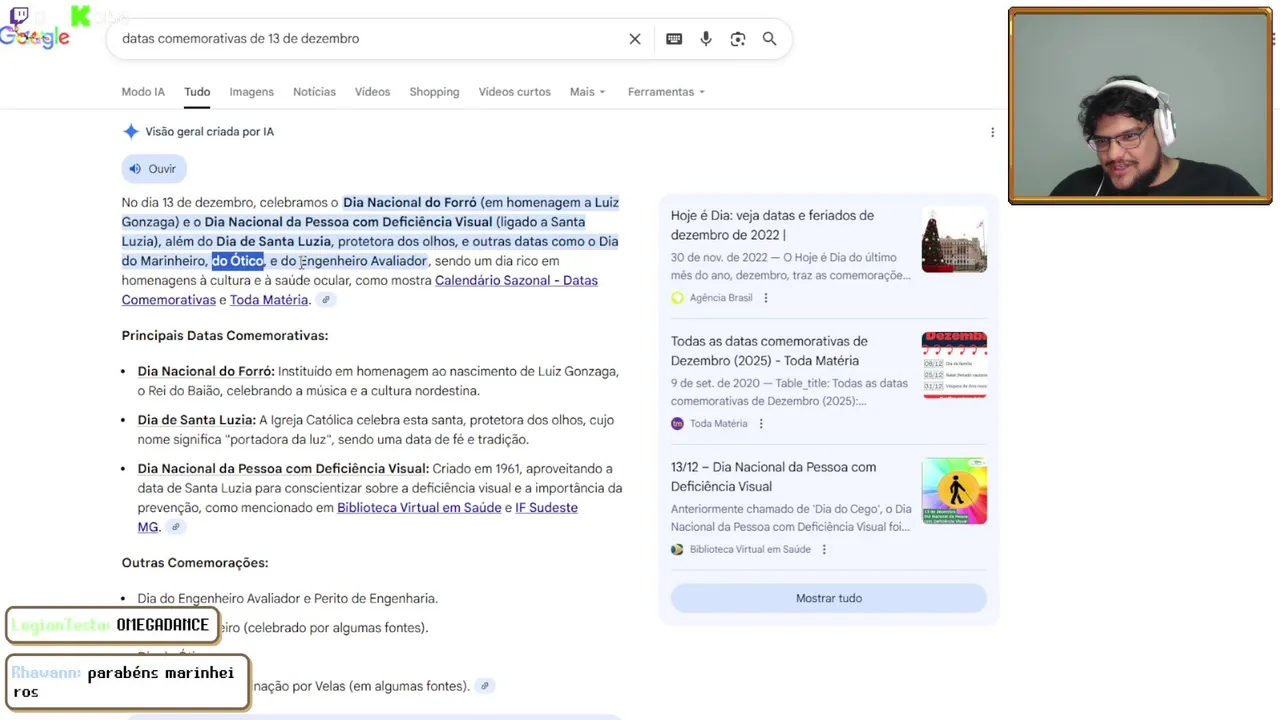
Task: Open the Toda Matéria link in summary
Action: pyautogui.click(x=269, y=300)
